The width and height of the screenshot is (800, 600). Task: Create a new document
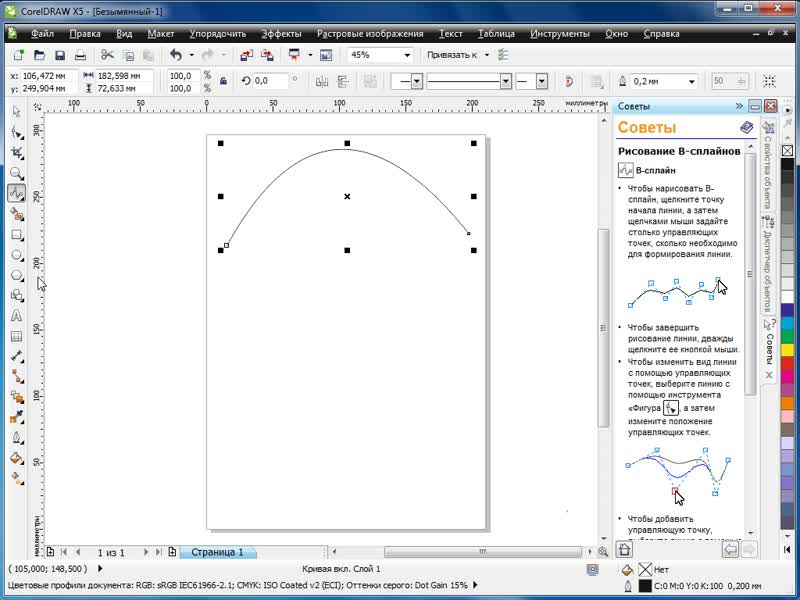coord(18,55)
